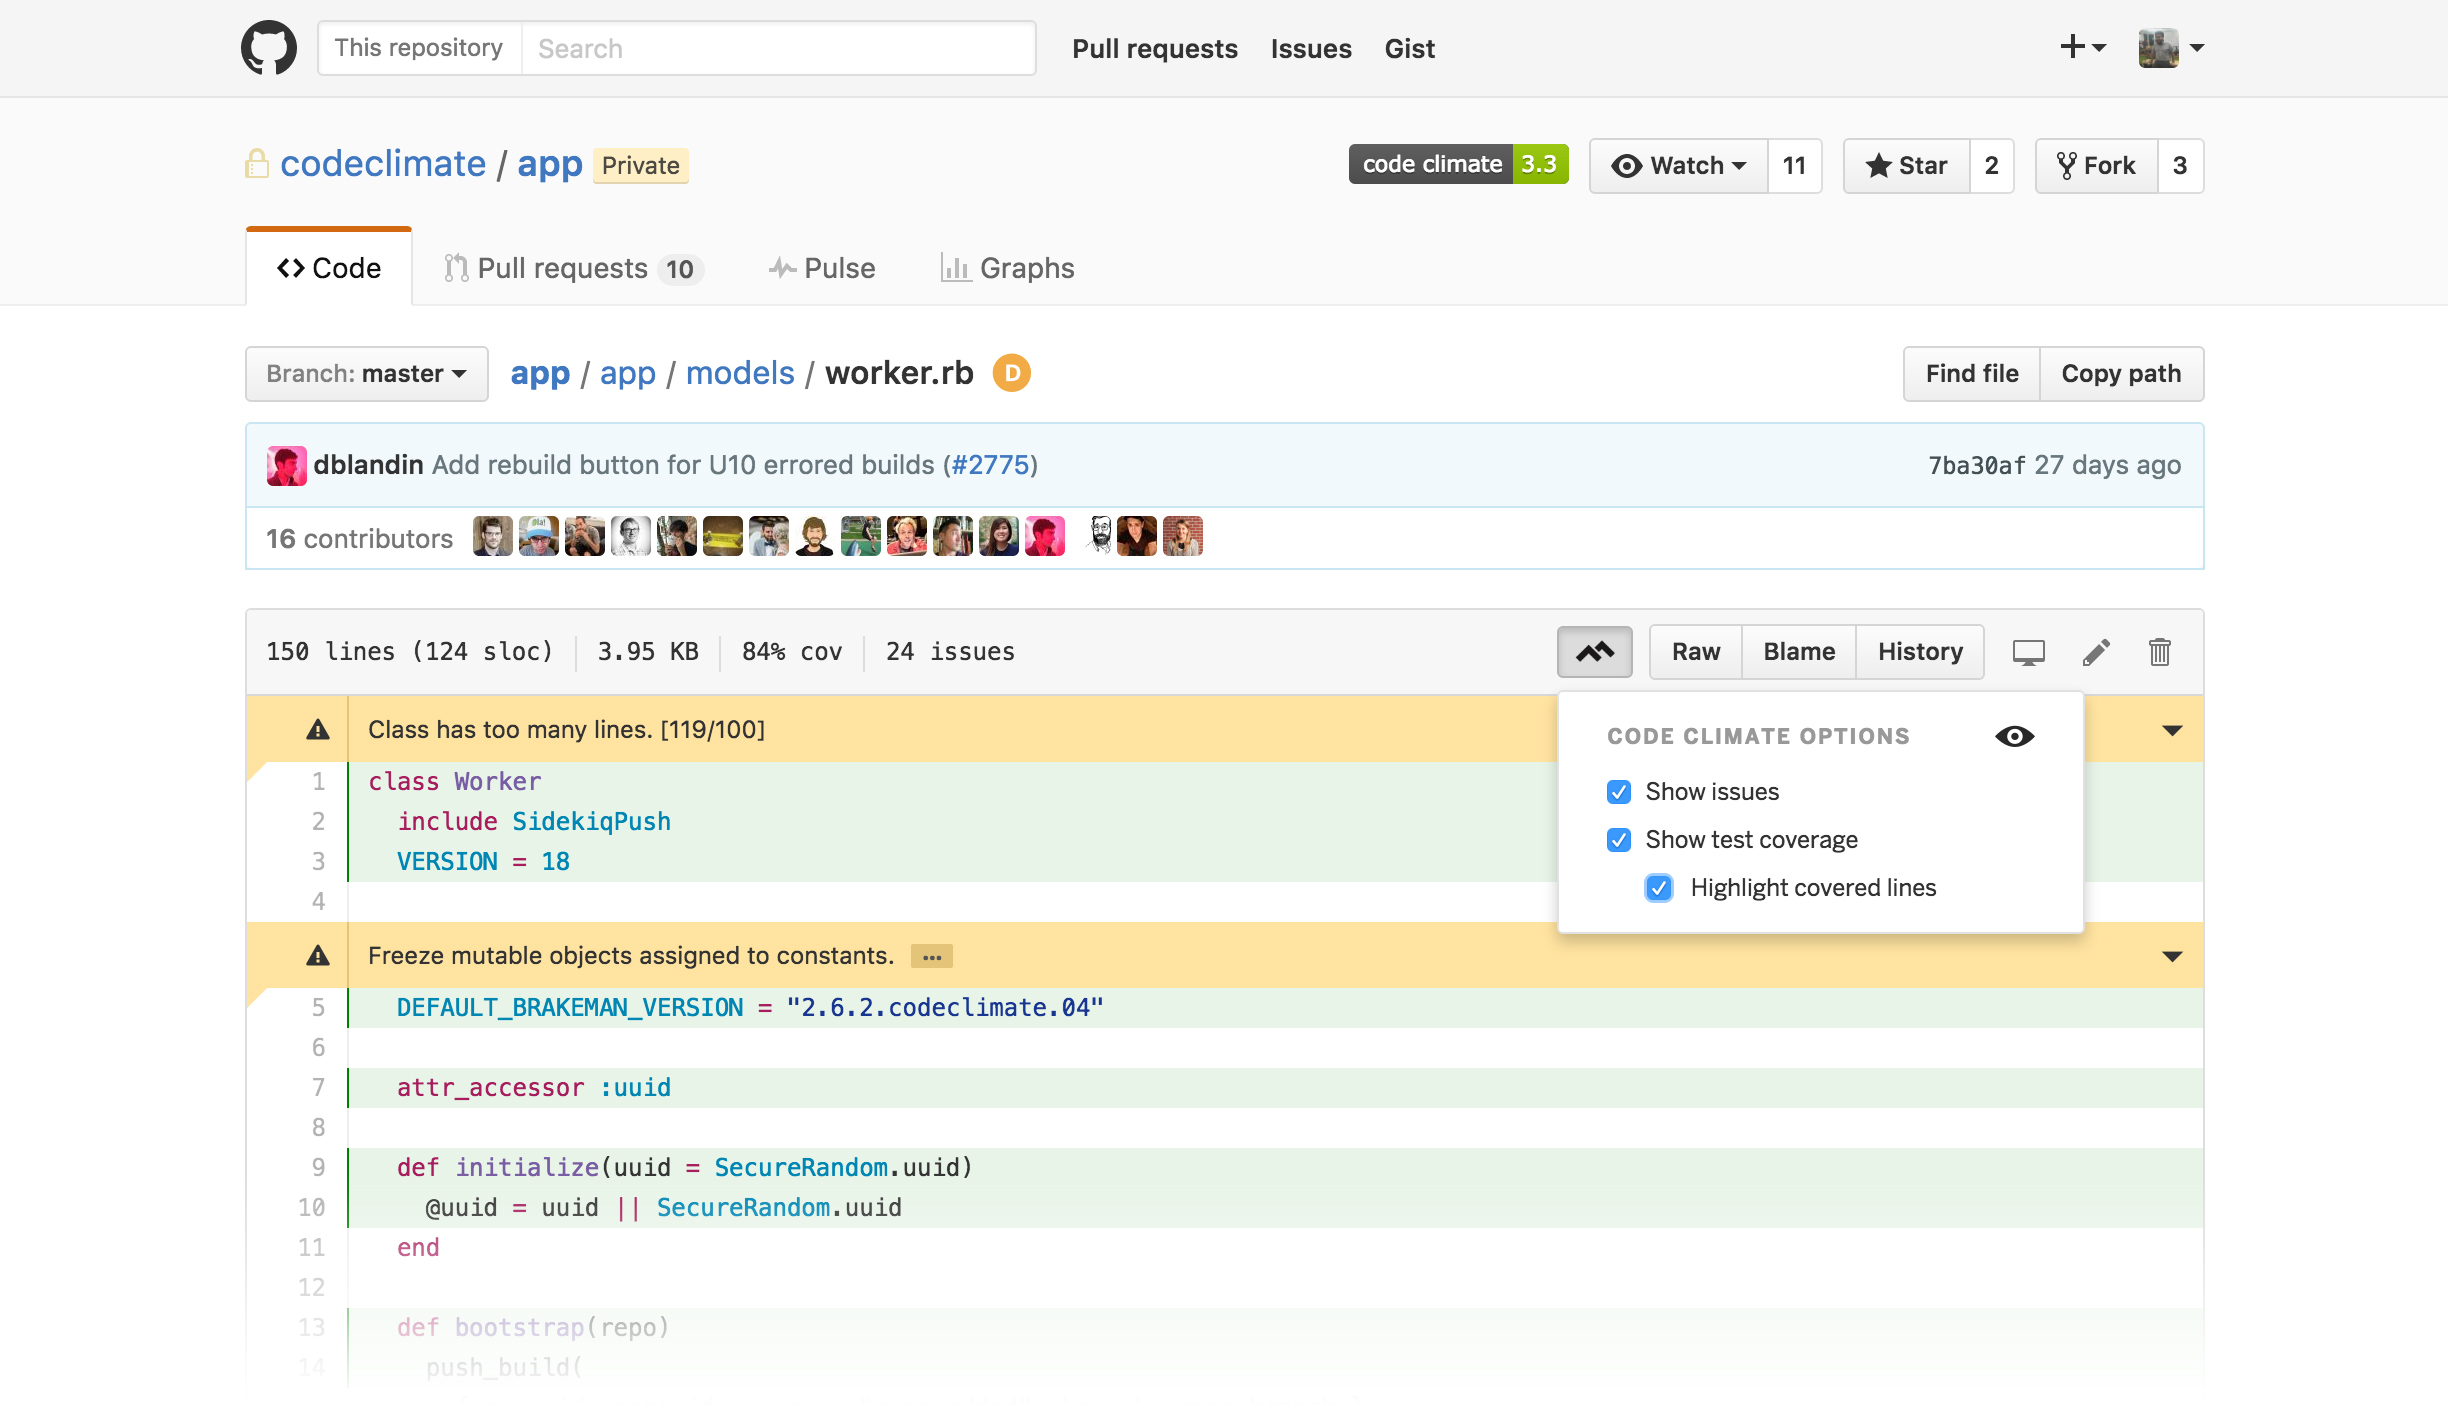The height and width of the screenshot is (1406, 2448).
Task: Click the orange D grade badge
Action: [x=1012, y=373]
